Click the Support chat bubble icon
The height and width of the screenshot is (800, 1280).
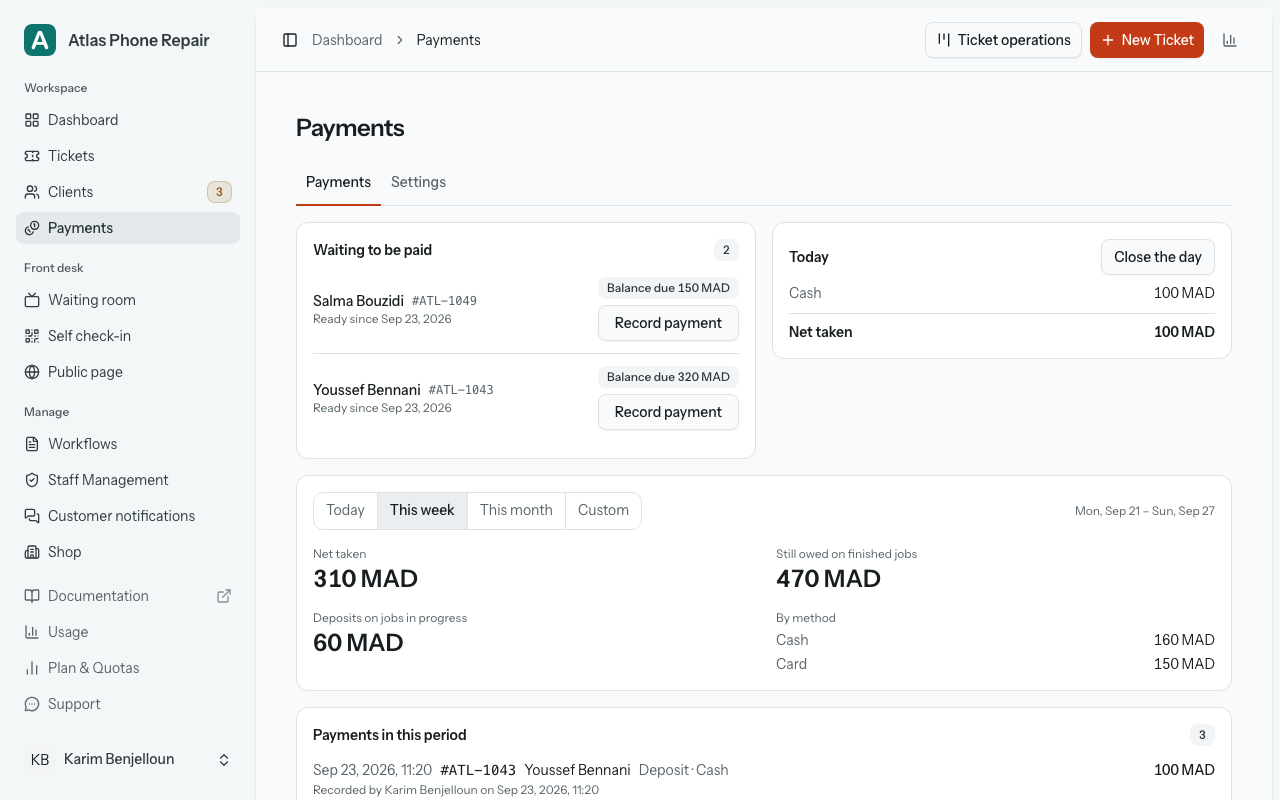[32, 704]
